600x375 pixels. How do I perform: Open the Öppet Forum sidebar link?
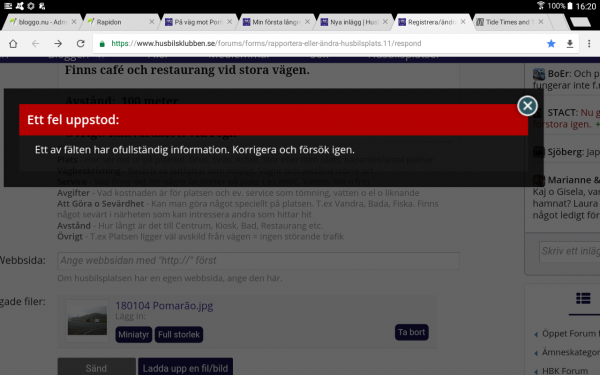click(571, 334)
